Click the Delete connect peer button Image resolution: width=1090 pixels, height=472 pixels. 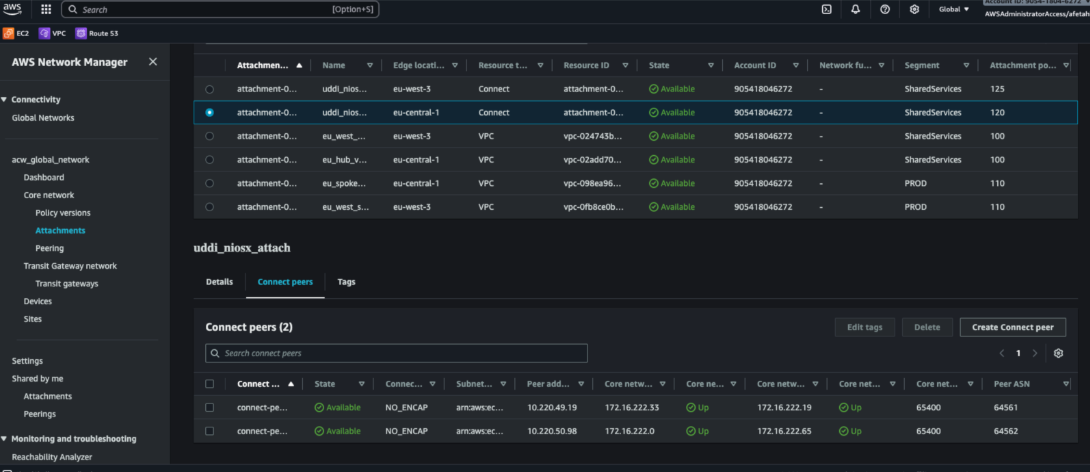tap(927, 327)
